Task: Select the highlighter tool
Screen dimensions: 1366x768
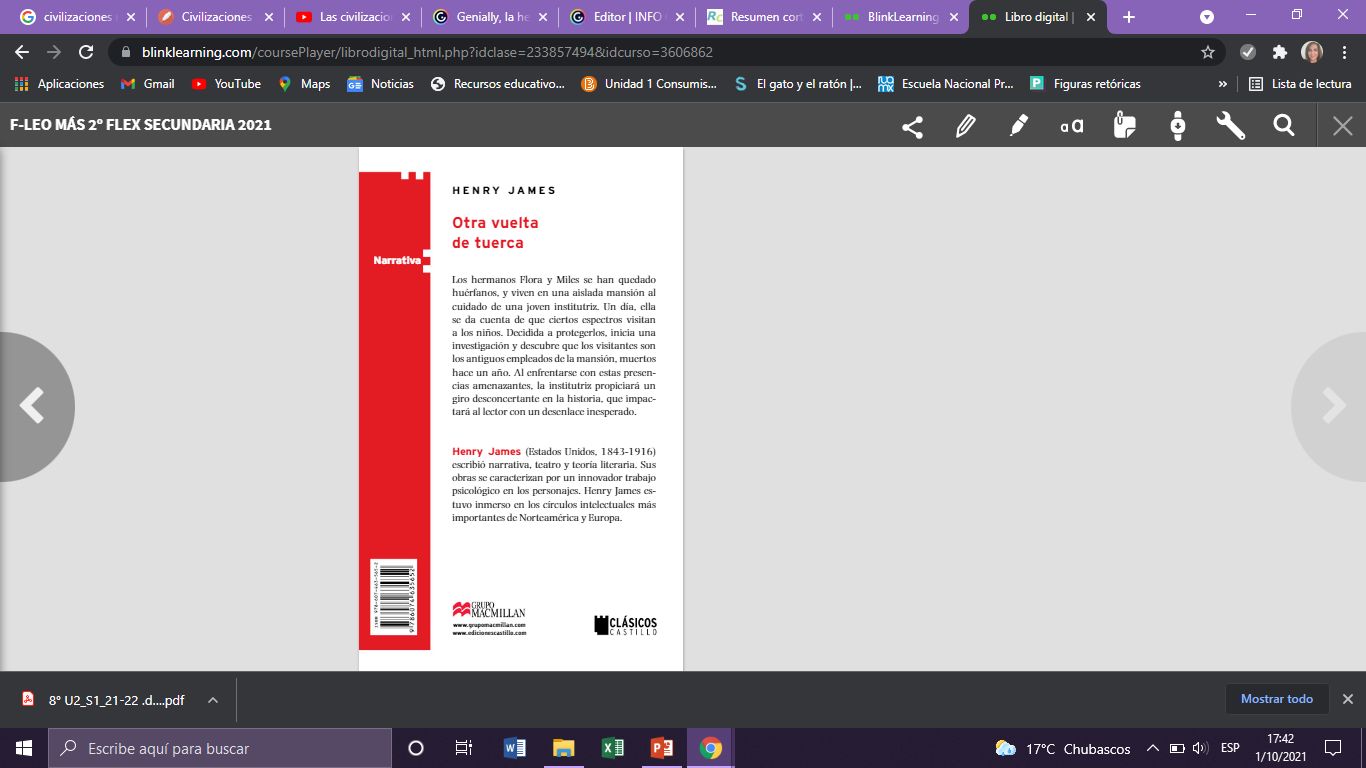Action: [1018, 125]
